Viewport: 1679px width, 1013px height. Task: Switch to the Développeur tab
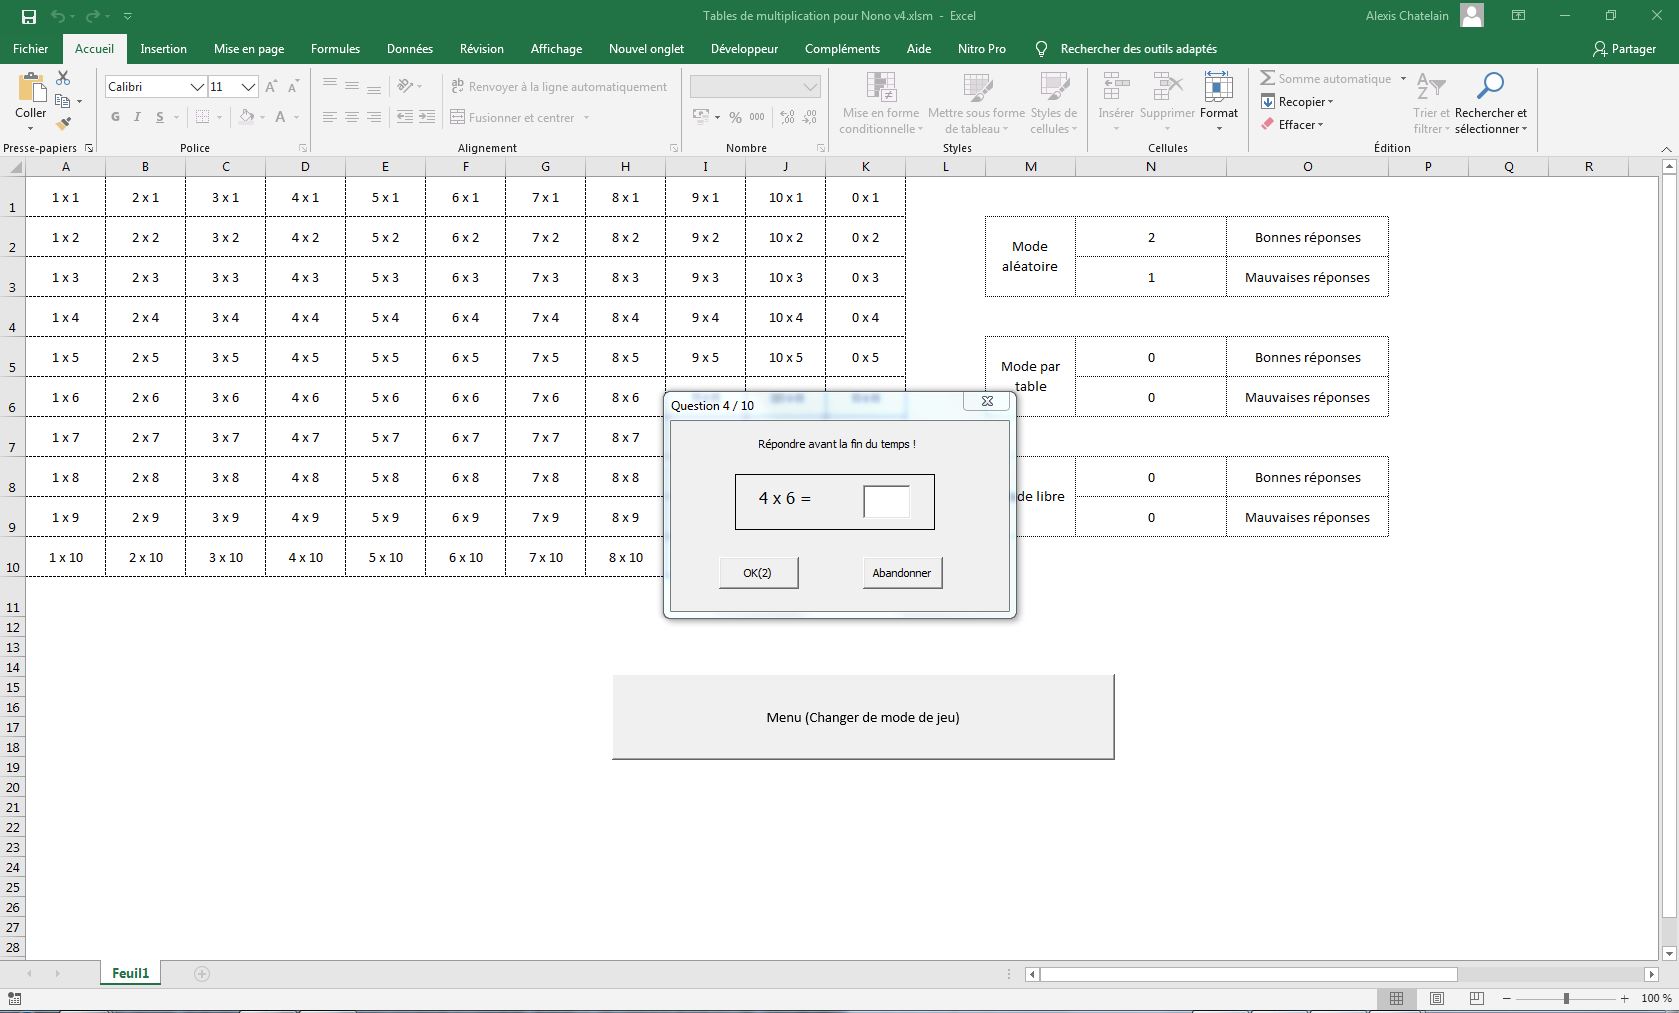click(744, 48)
